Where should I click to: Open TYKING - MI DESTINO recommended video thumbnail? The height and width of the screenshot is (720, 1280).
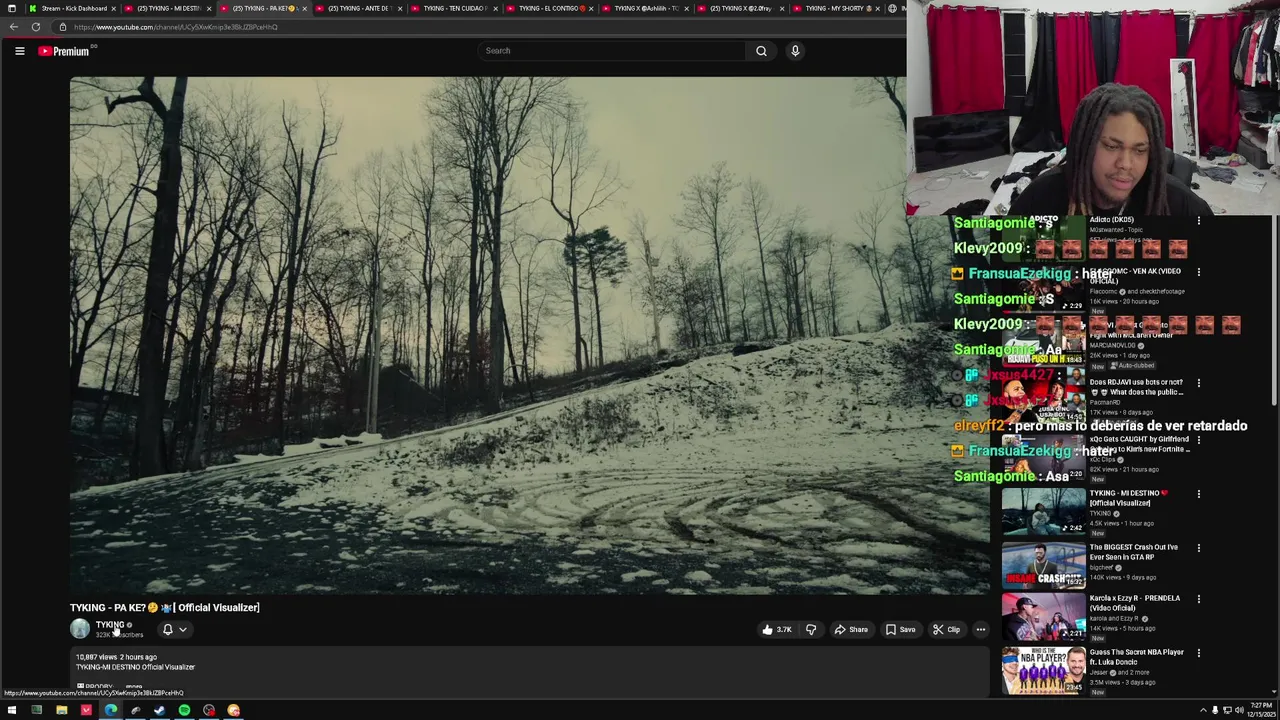(x=1043, y=511)
